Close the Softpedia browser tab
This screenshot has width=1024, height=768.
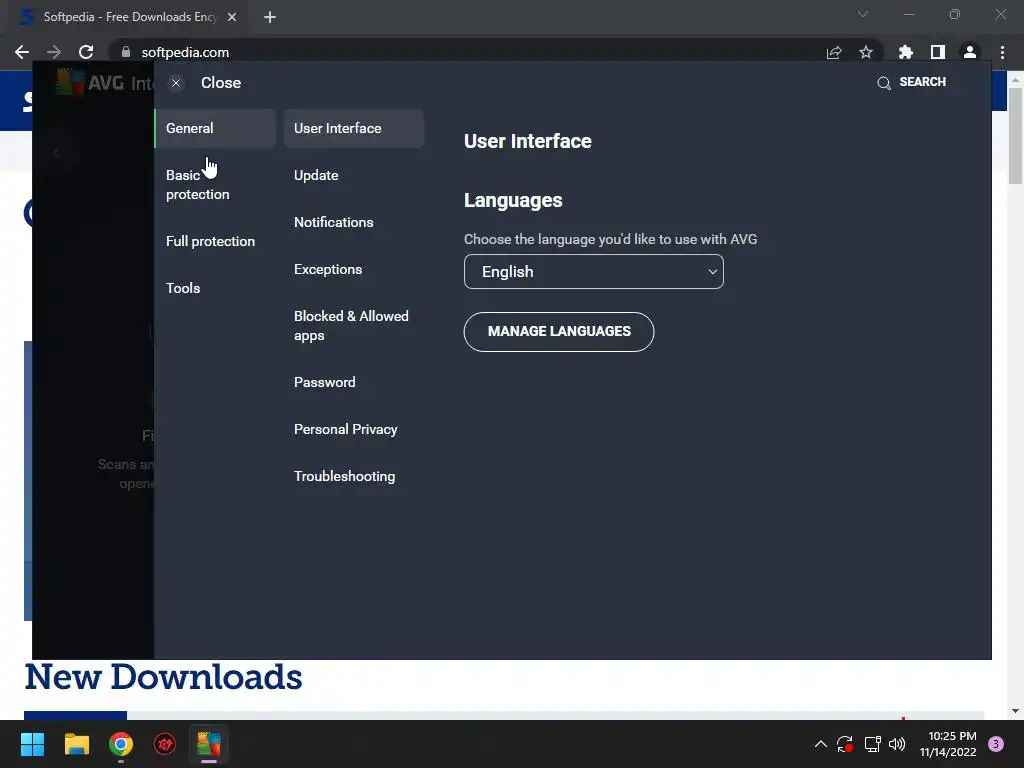(232, 17)
